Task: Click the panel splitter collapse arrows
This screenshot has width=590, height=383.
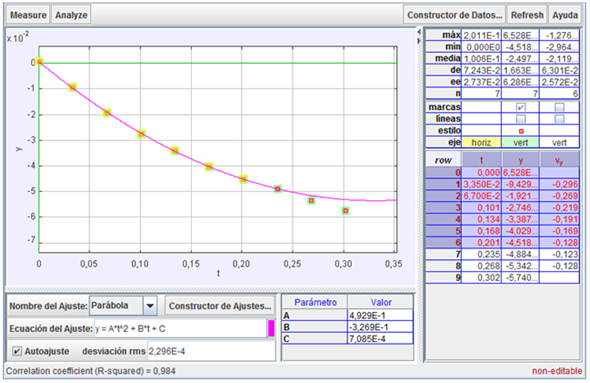Action: point(419,37)
